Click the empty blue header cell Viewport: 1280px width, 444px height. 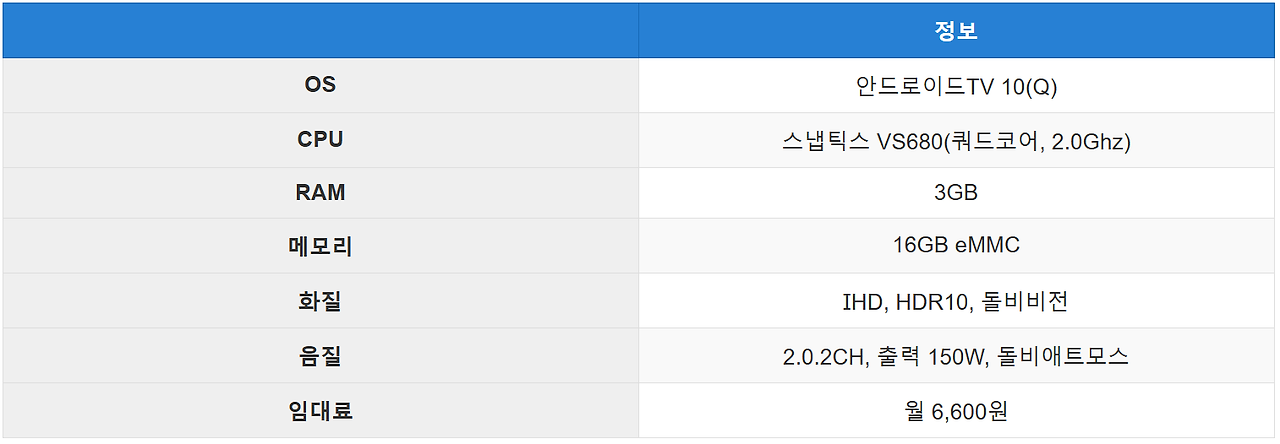(x=320, y=30)
